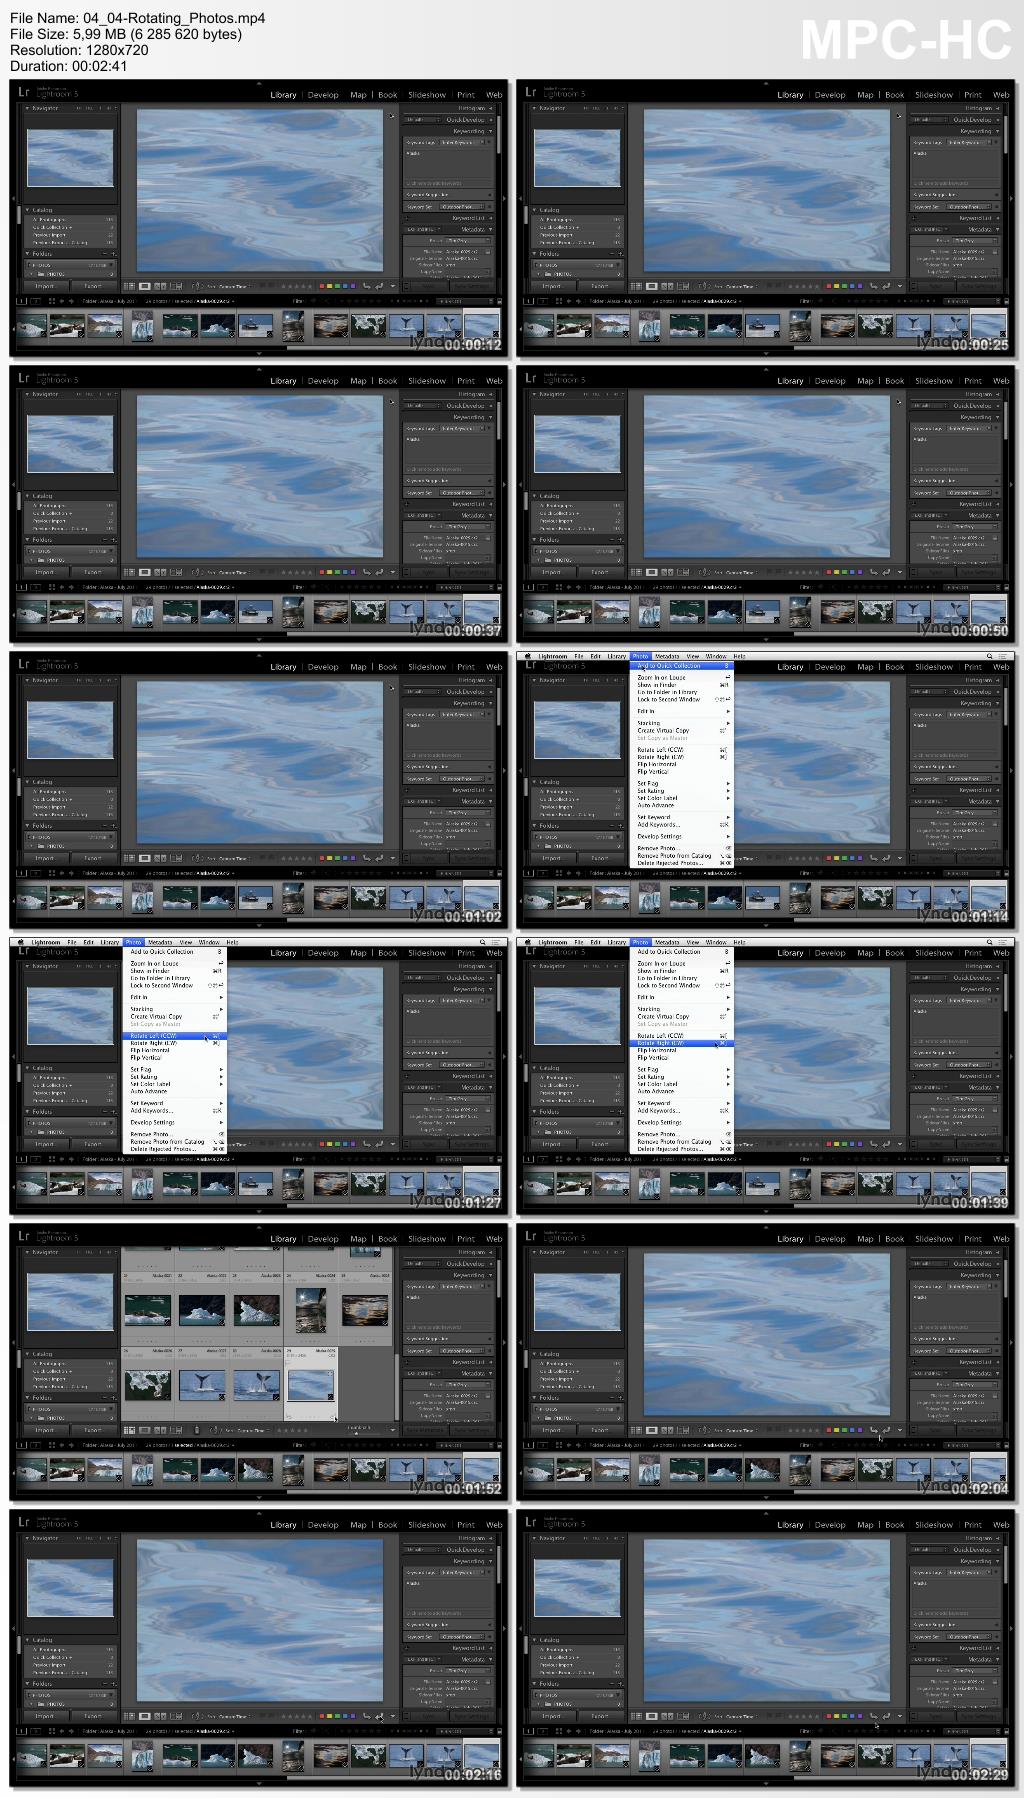Toggle second window button 2 in 00:00:12 filmstrip

tap(37, 300)
